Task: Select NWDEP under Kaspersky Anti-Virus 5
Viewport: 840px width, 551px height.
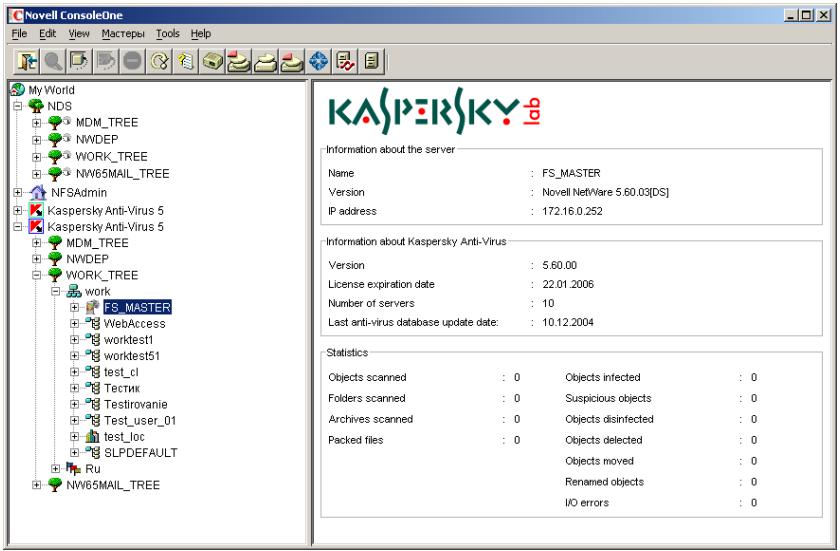Action: click(x=87, y=259)
